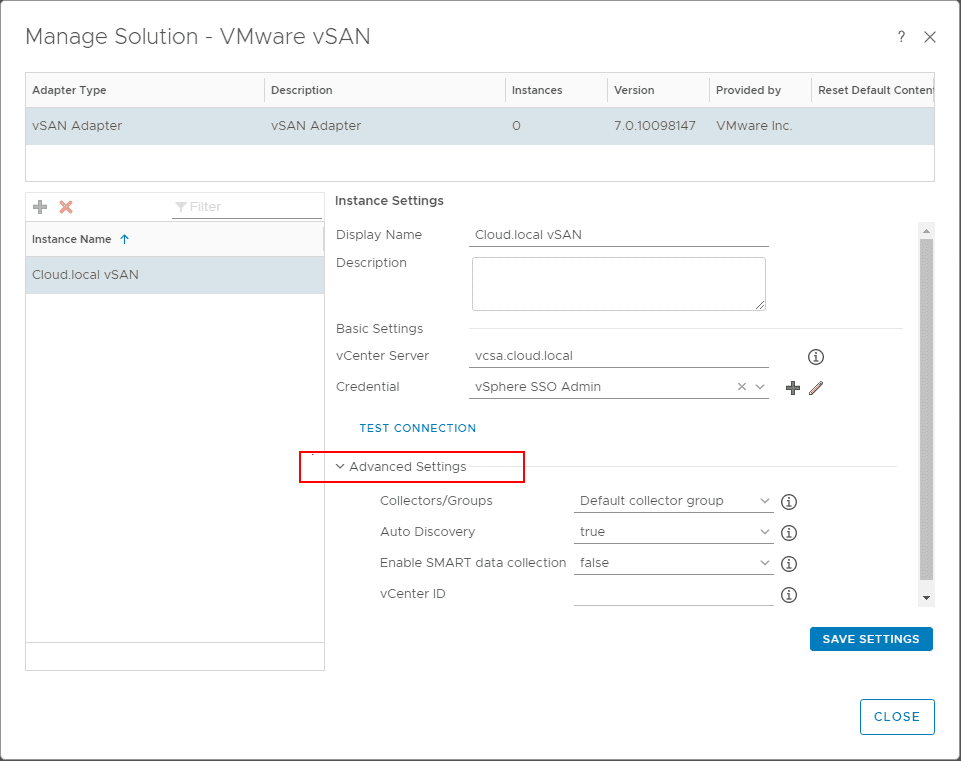Open the help question mark icon

(x=901, y=37)
